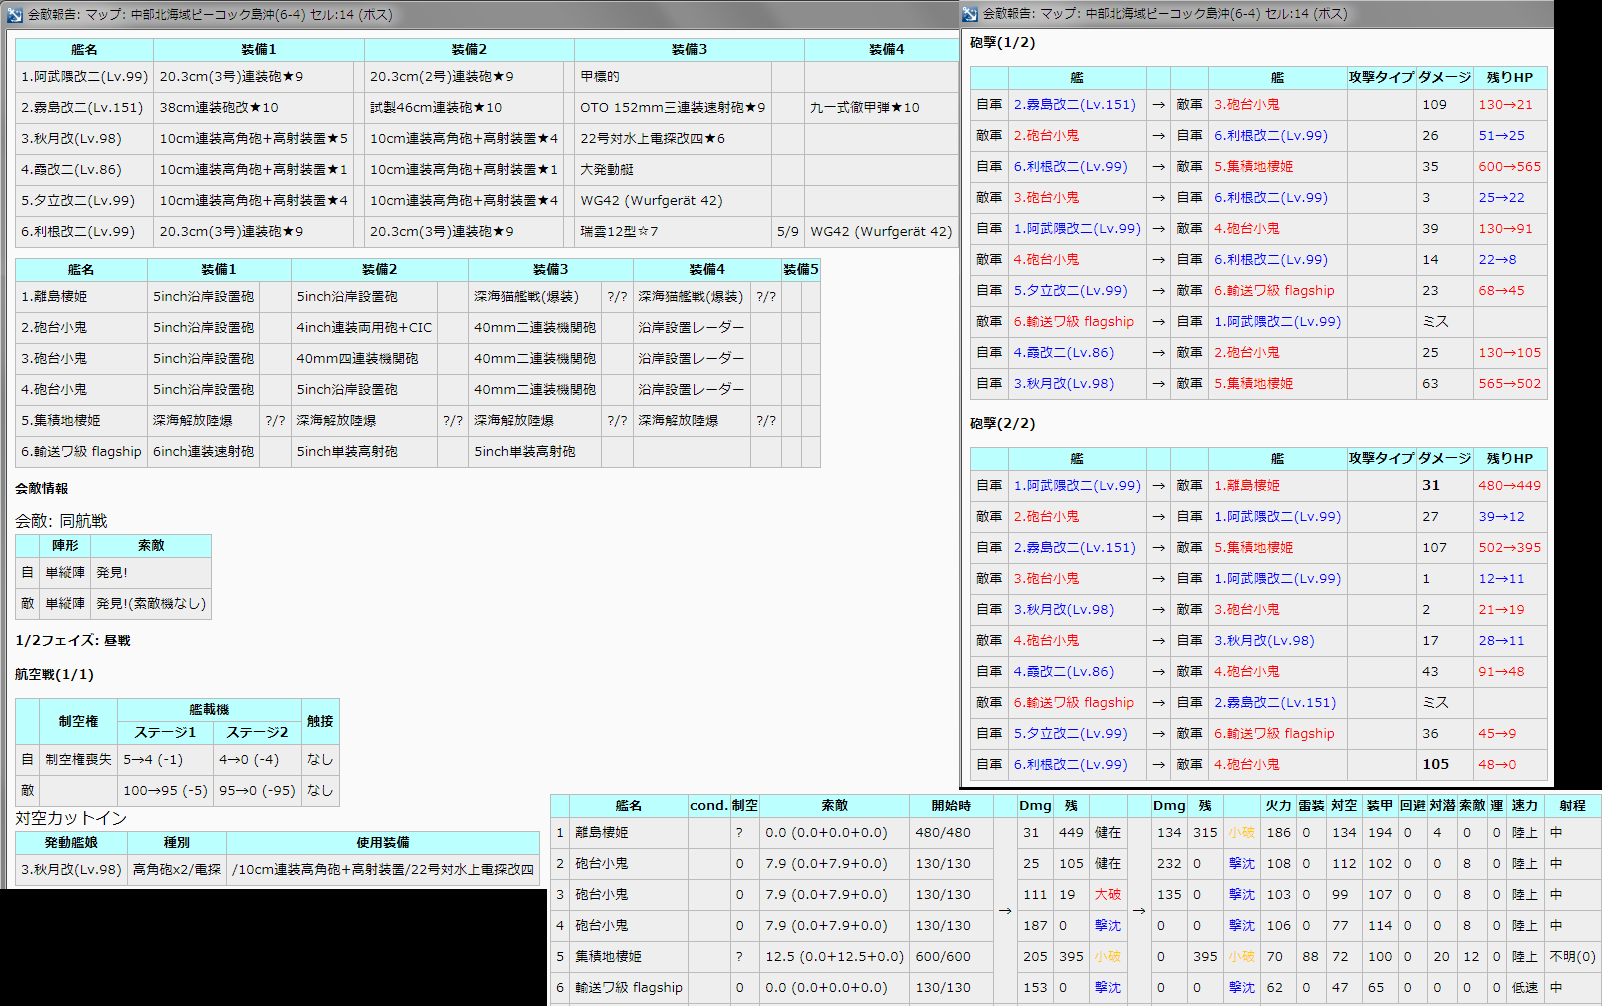Screen dimensions: 1602x1006
Task: Click the cond. column header
Action: click(708, 805)
